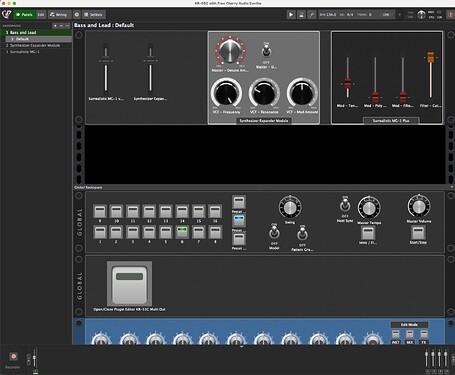Click the global trim knob icon
The height and width of the screenshot is (375, 455).
tap(421, 15)
